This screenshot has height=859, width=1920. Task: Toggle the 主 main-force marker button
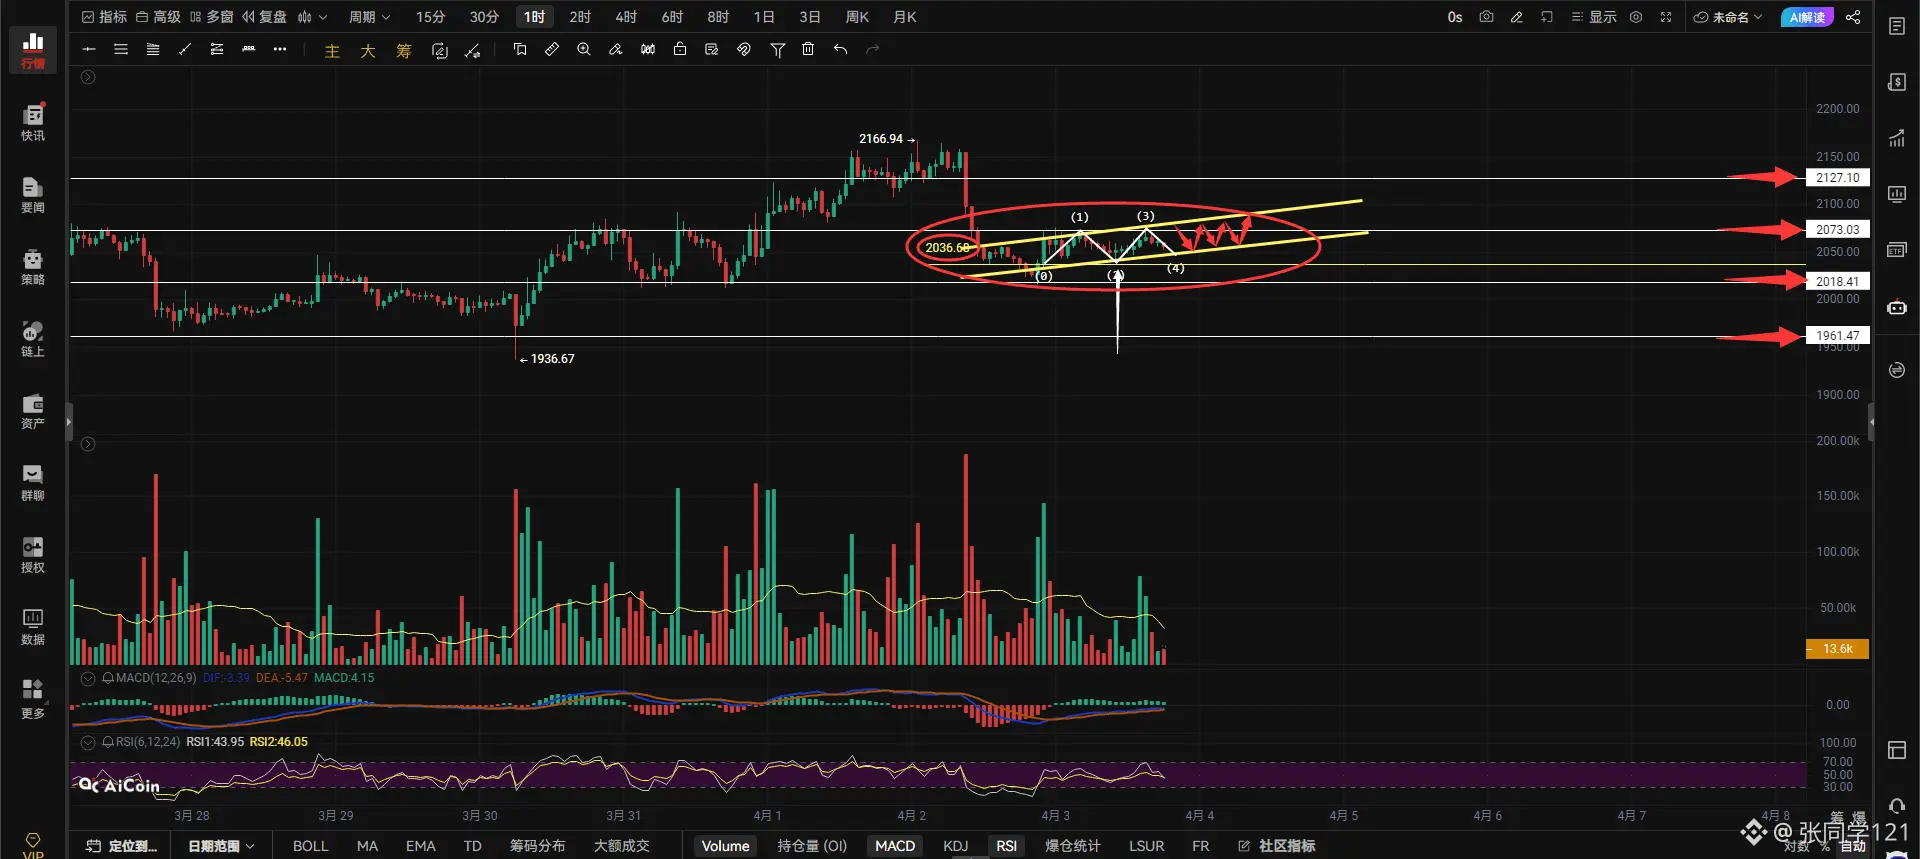point(332,50)
